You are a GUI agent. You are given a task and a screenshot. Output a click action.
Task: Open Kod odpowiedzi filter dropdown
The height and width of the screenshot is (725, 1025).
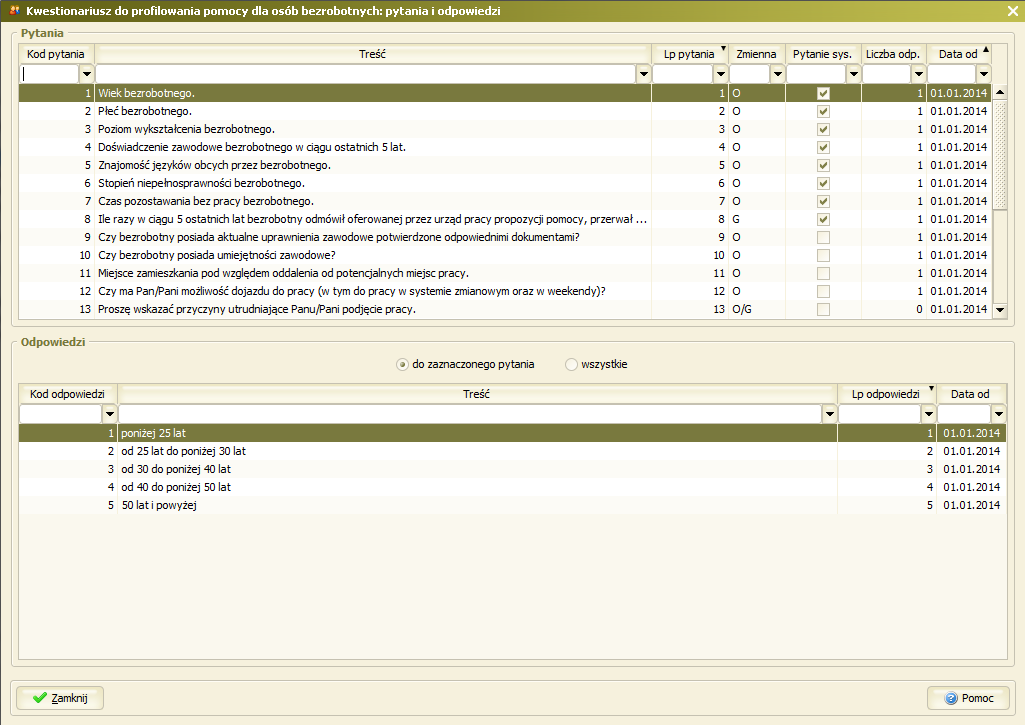pos(110,414)
